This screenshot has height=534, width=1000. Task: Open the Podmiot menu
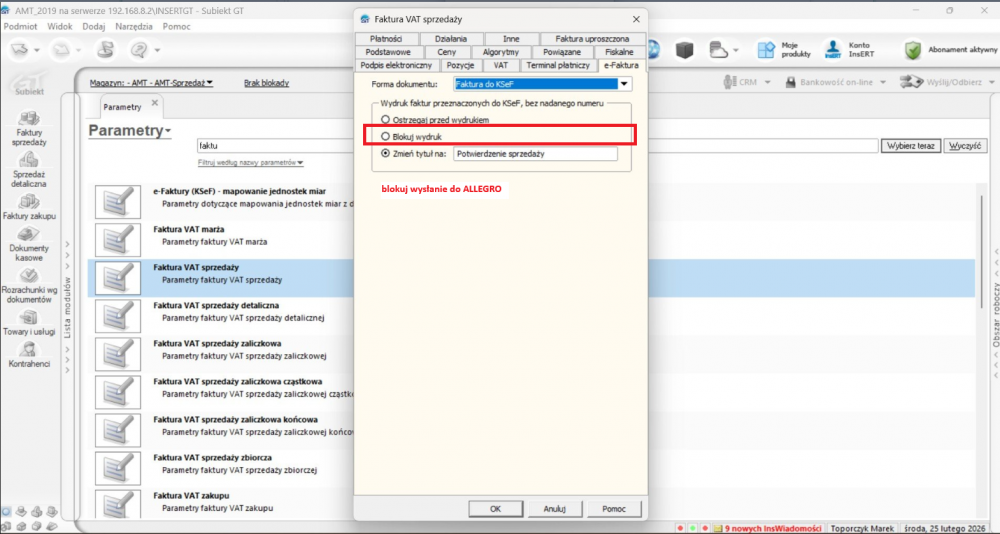20,27
